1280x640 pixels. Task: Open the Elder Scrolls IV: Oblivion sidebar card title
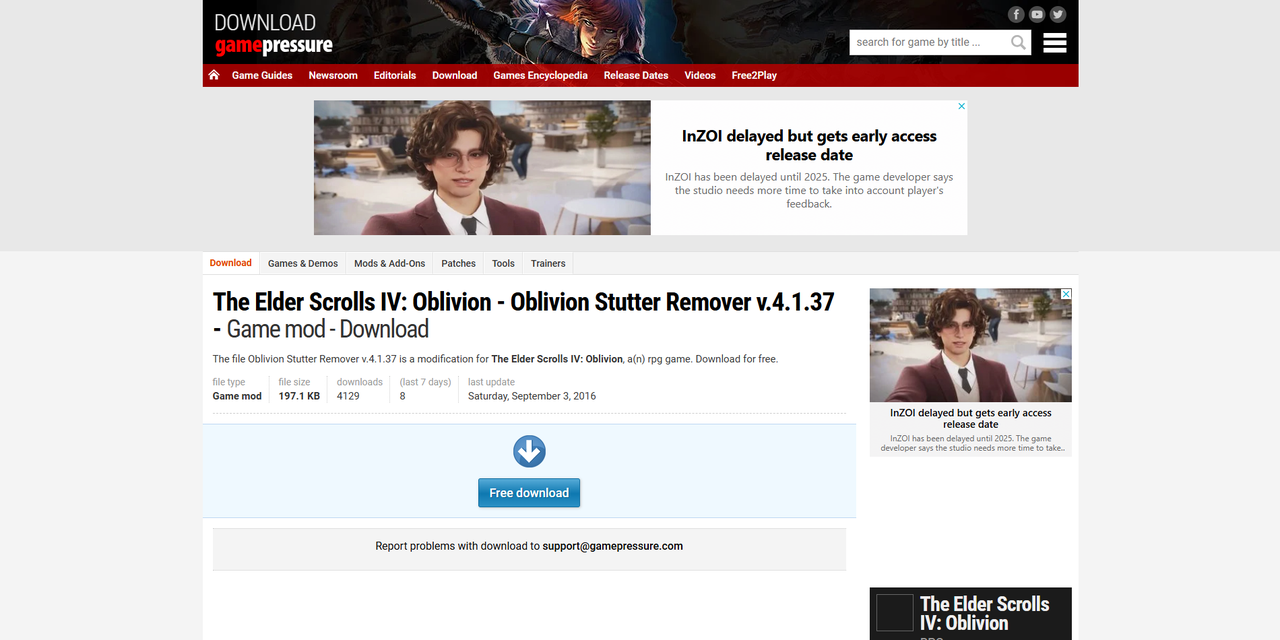point(985,613)
